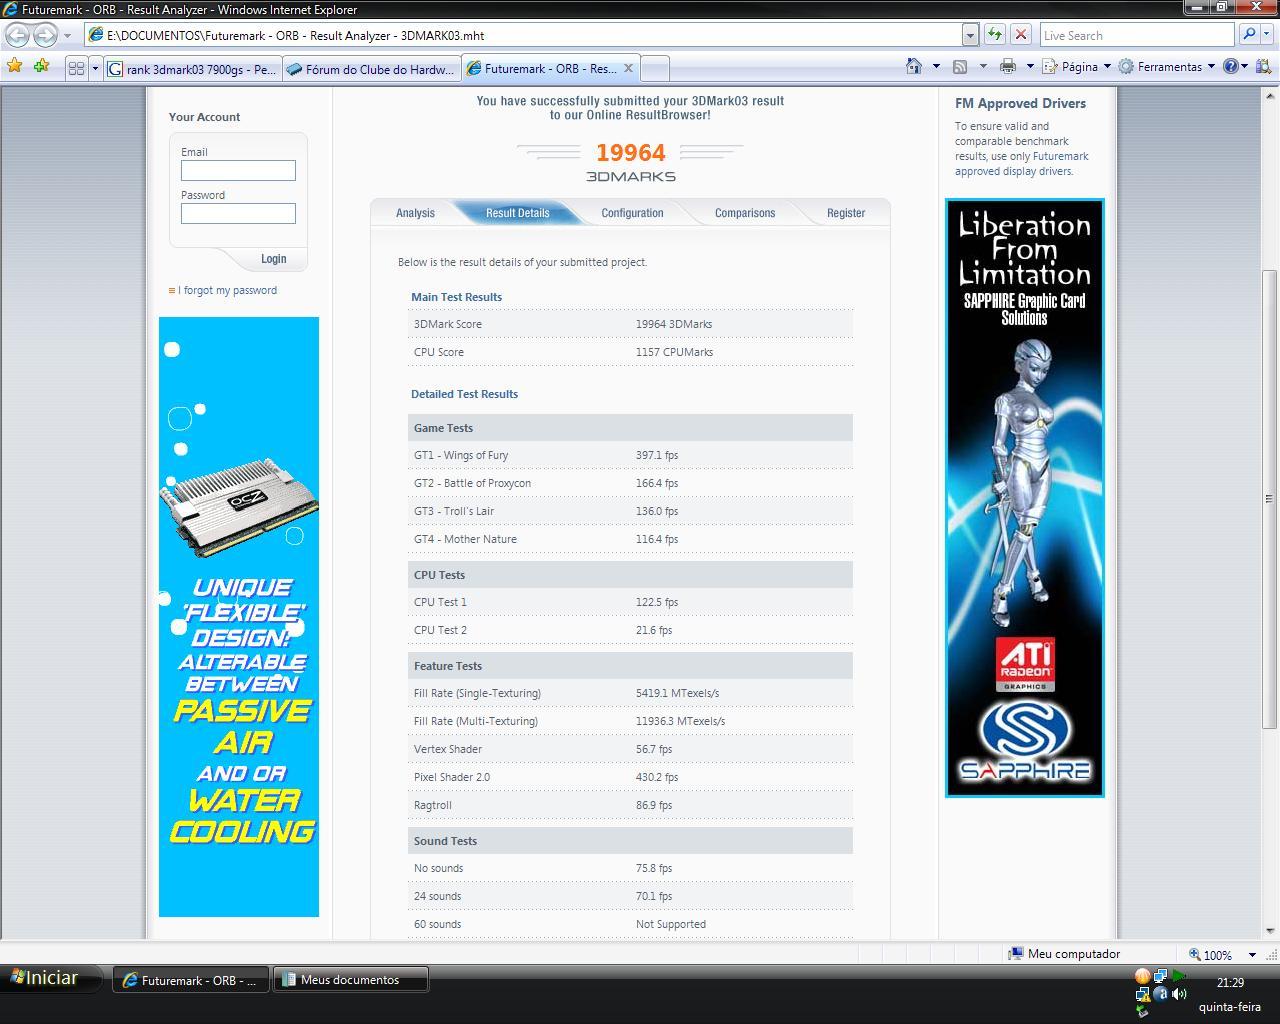Viewport: 1280px width, 1024px height.
Task: Click the Login button
Action: (274, 259)
